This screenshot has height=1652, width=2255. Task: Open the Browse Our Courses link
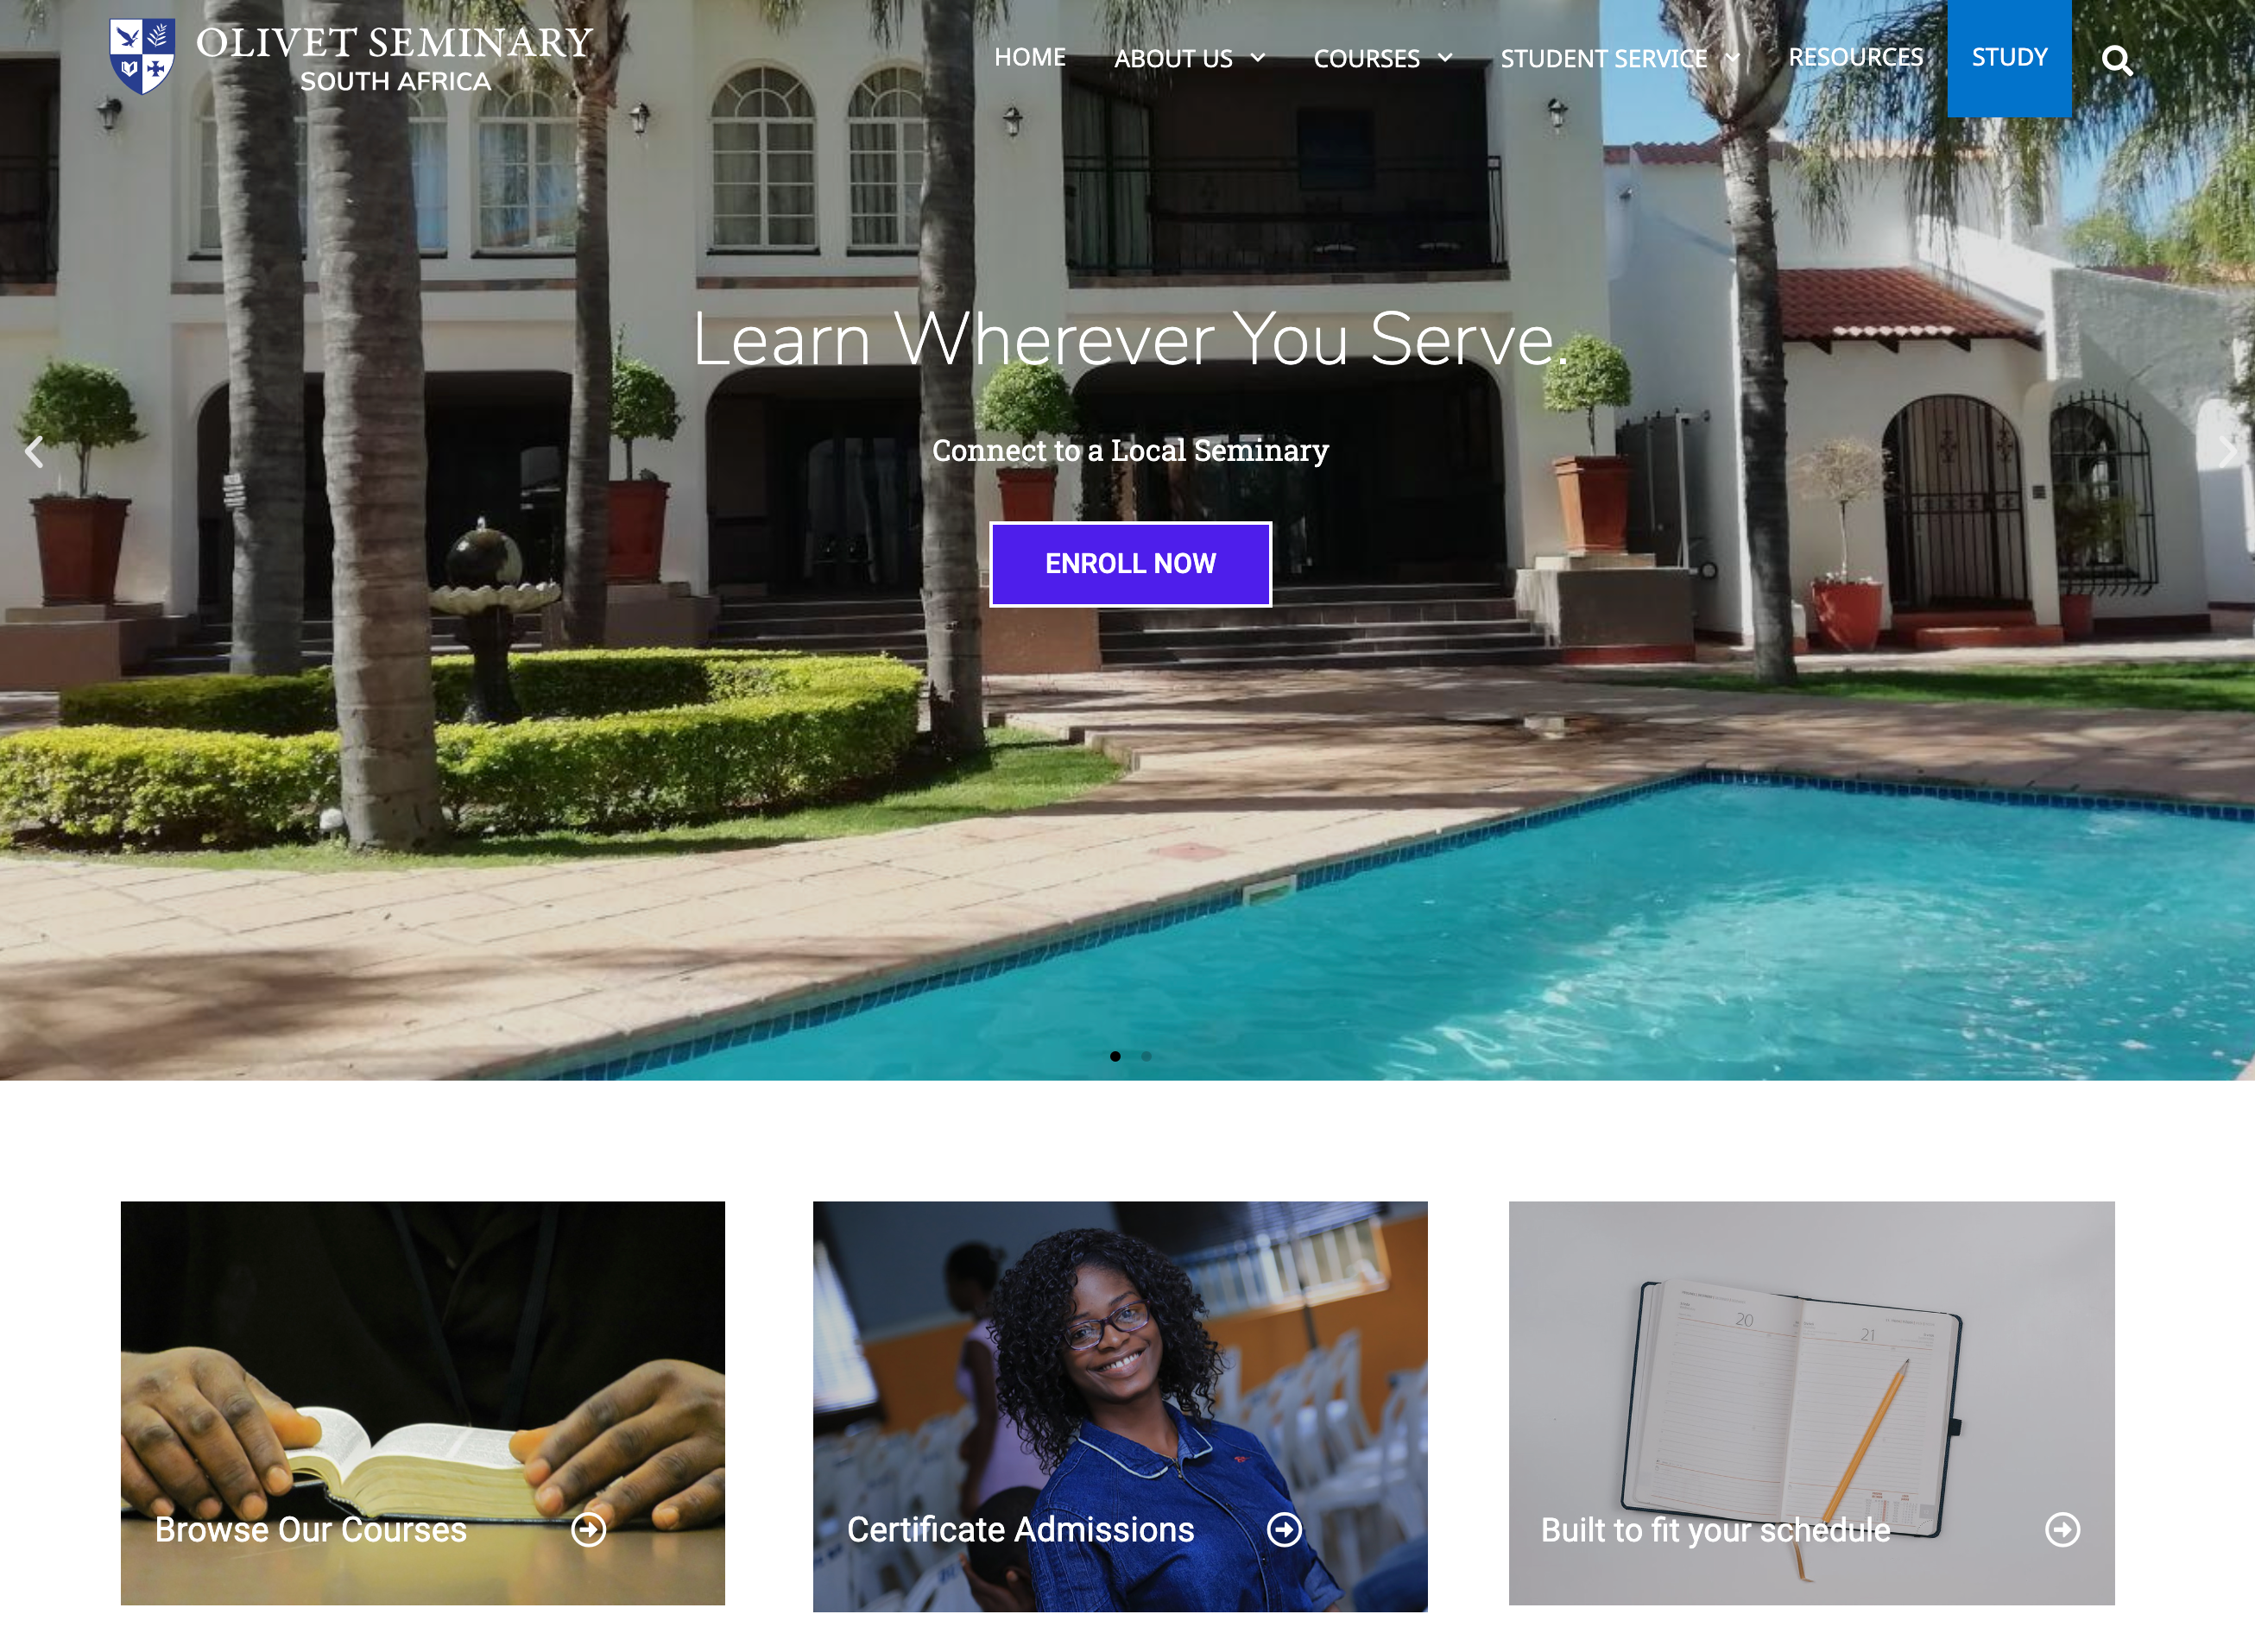(x=311, y=1529)
